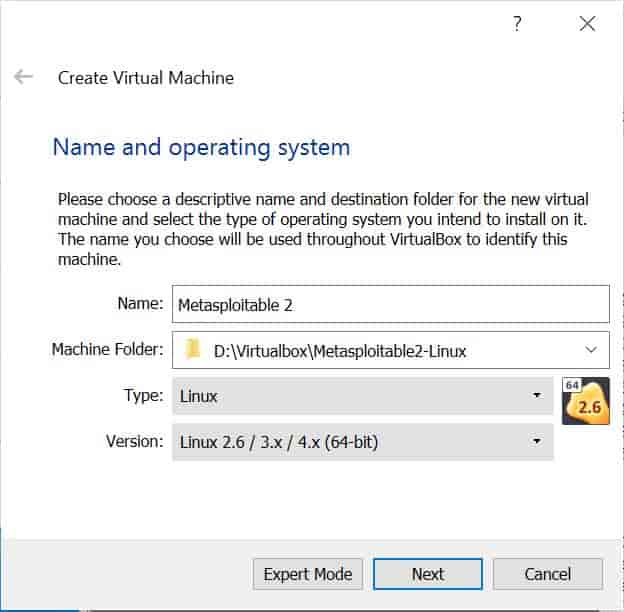Cancel virtual machine creation
Image resolution: width=624 pixels, height=612 pixels.
click(x=548, y=574)
